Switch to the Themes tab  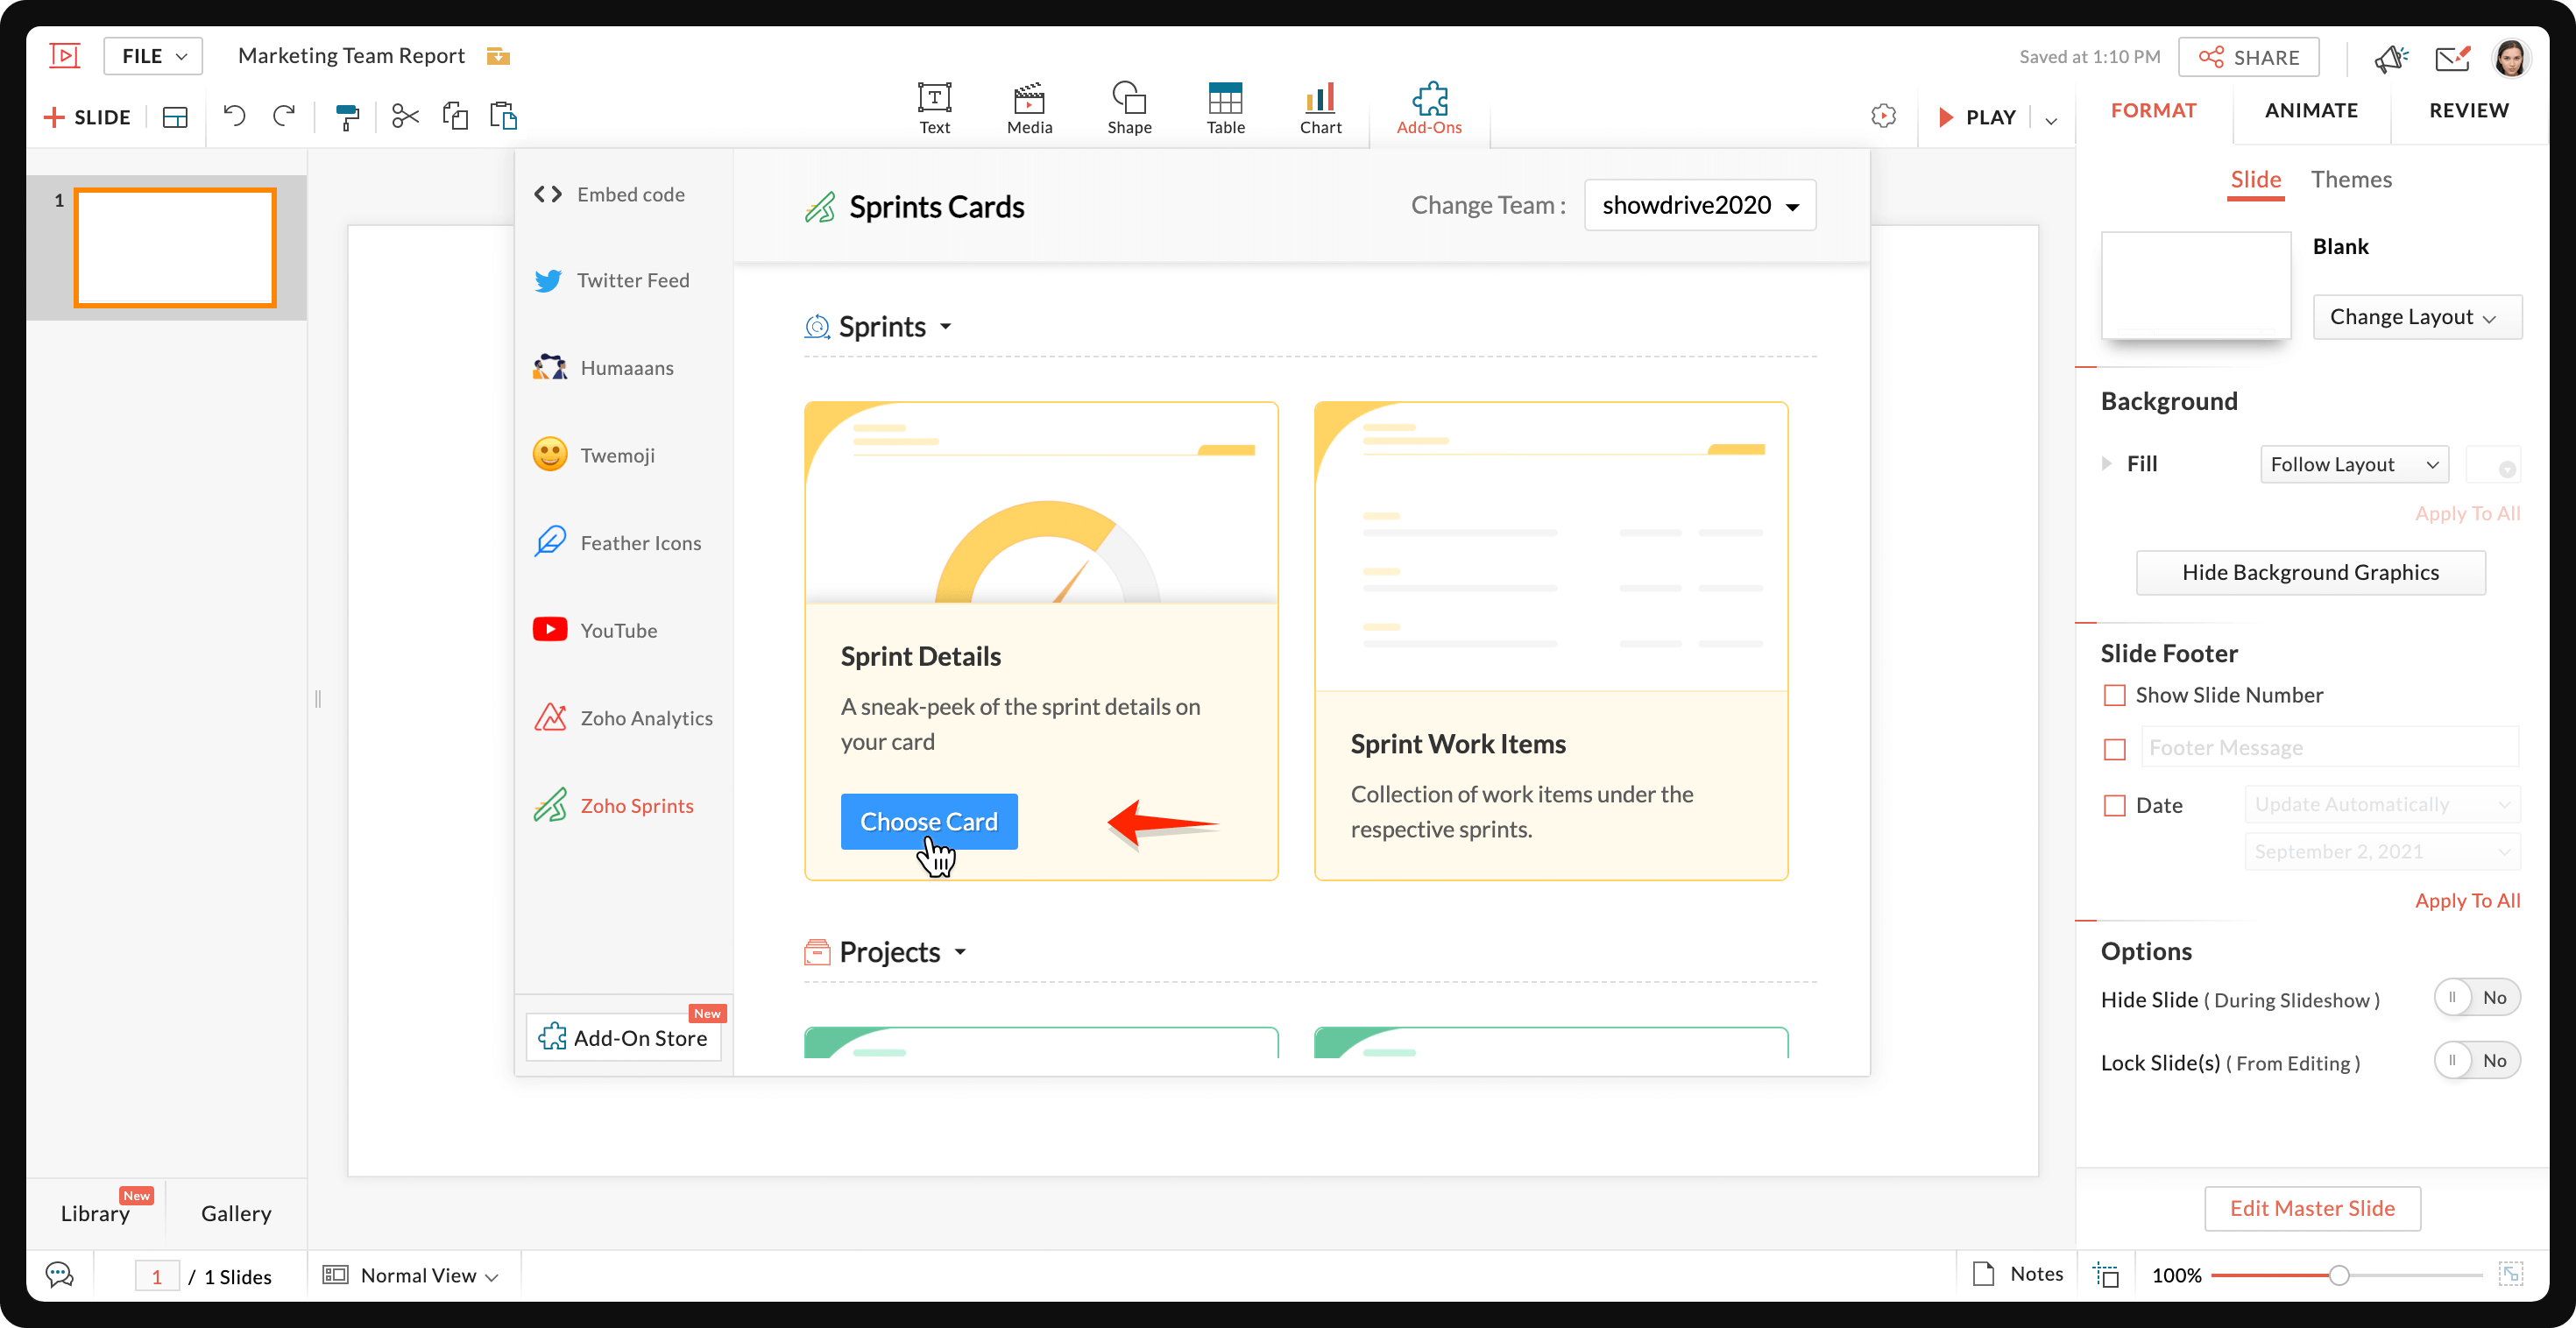click(x=2350, y=180)
